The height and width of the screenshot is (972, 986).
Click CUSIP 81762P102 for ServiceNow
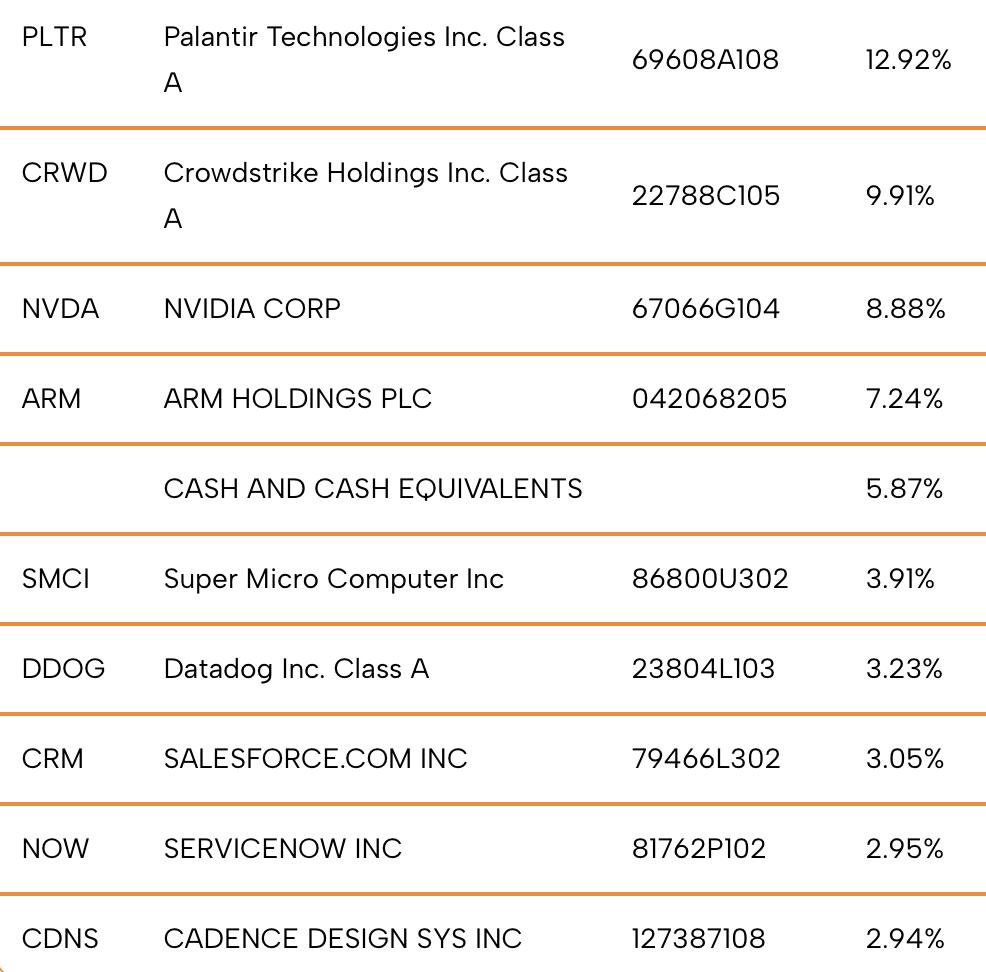pyautogui.click(x=699, y=848)
